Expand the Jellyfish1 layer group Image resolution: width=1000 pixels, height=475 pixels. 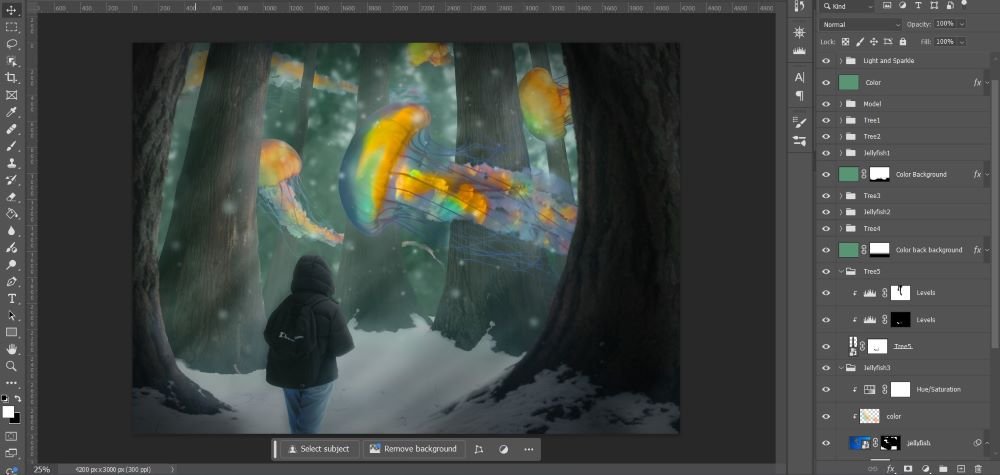click(840, 153)
